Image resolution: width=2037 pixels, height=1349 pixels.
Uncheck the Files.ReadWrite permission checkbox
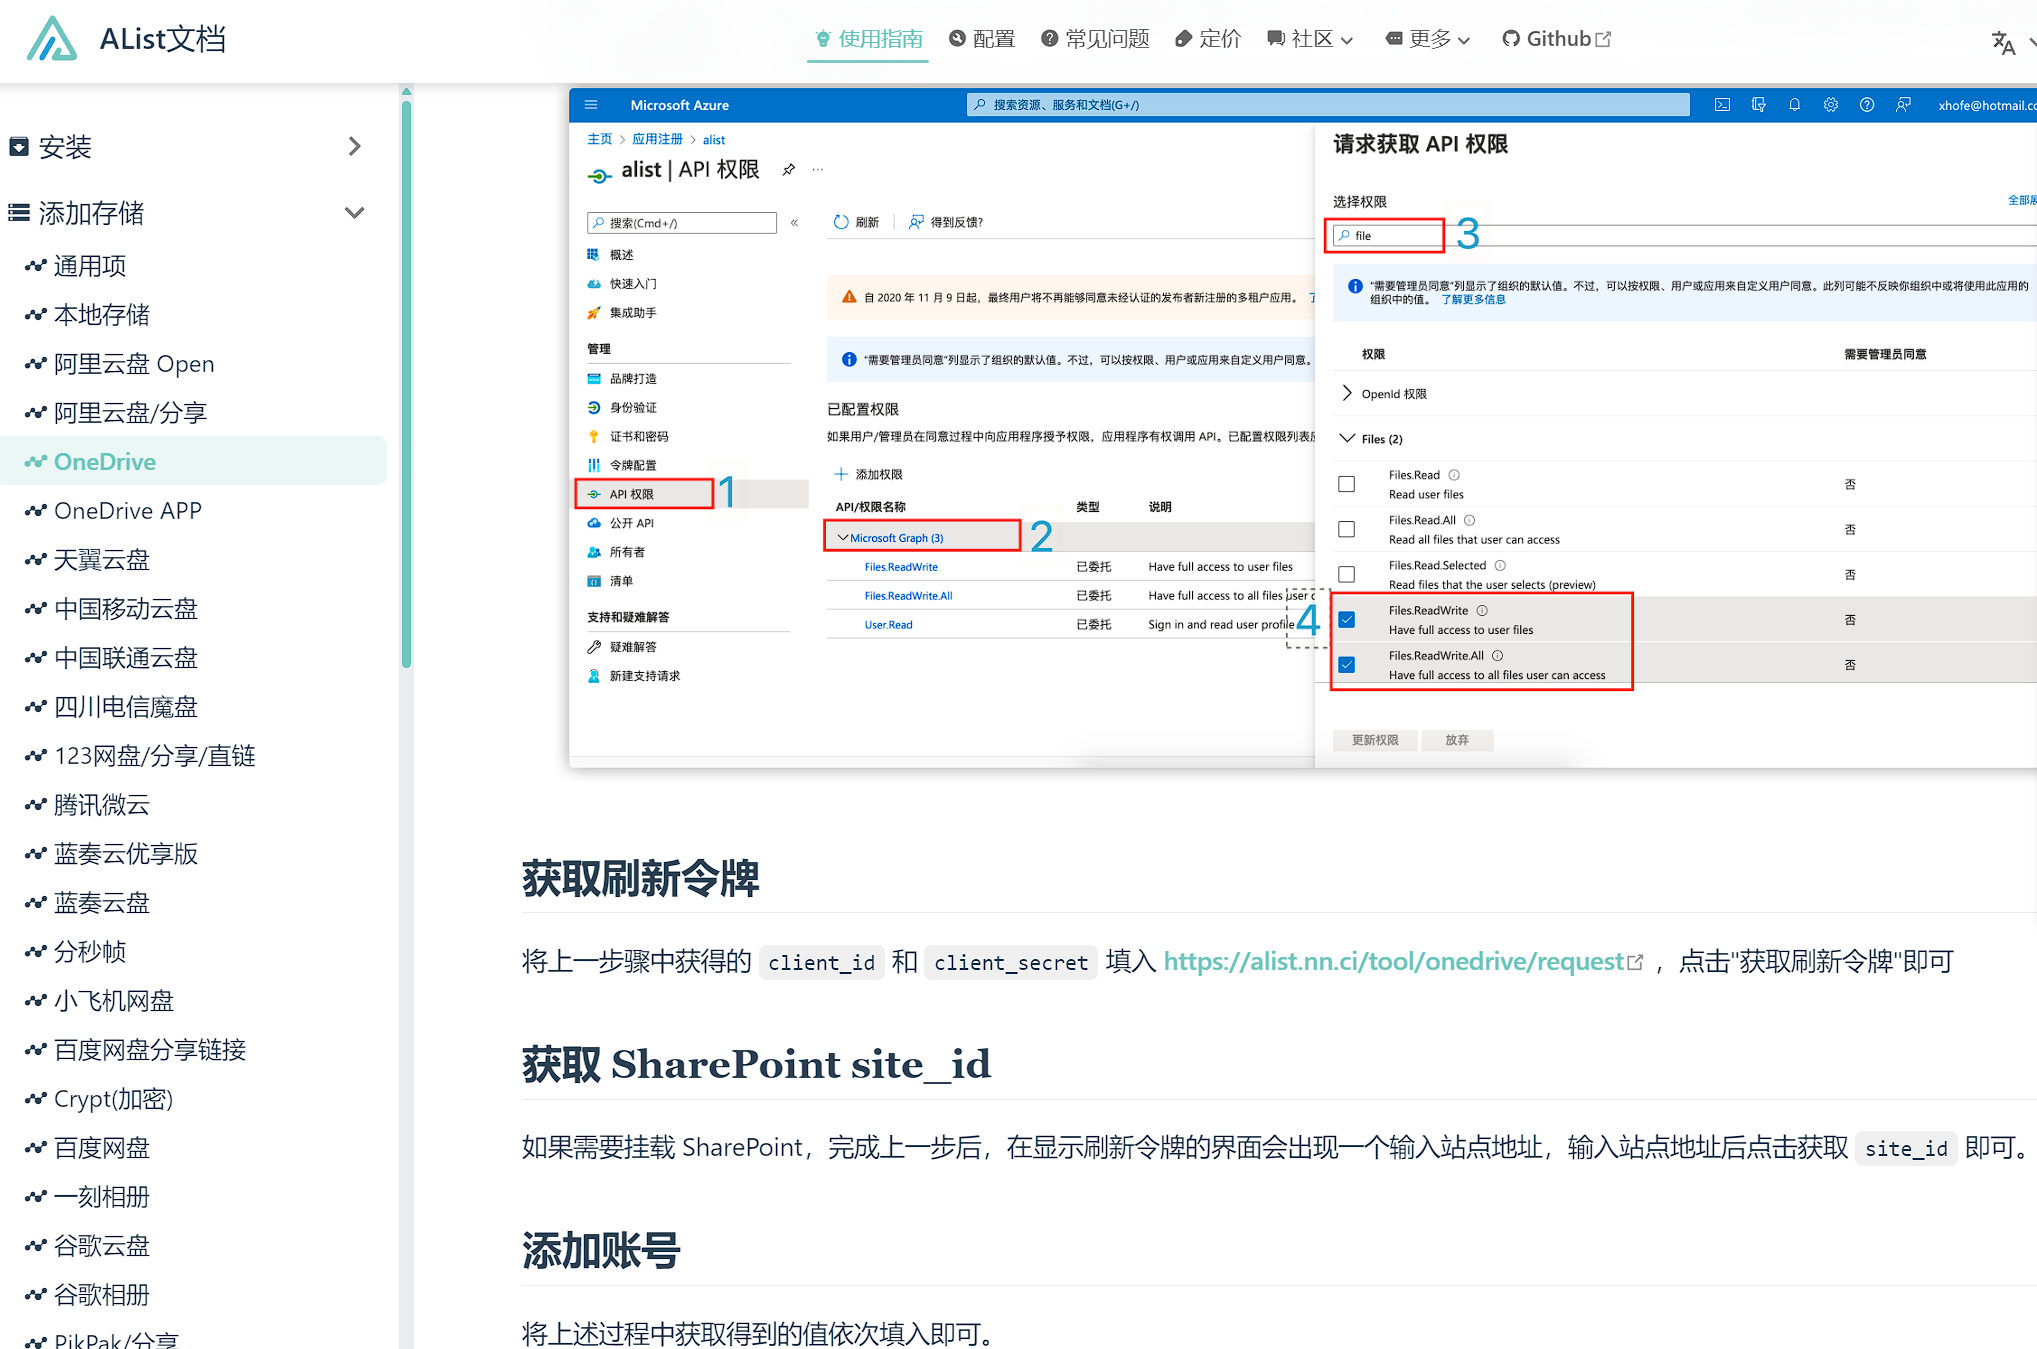[x=1347, y=619]
